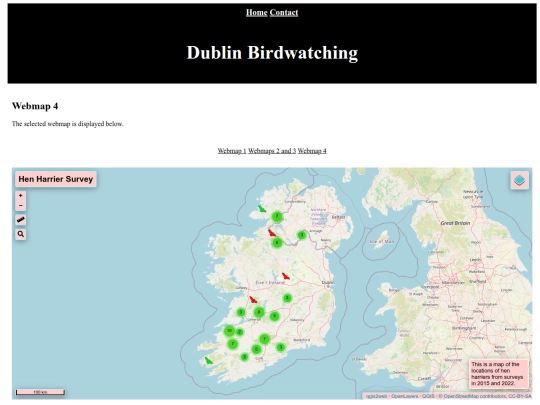Open the Contact page link
540x405 pixels.
coord(284,13)
